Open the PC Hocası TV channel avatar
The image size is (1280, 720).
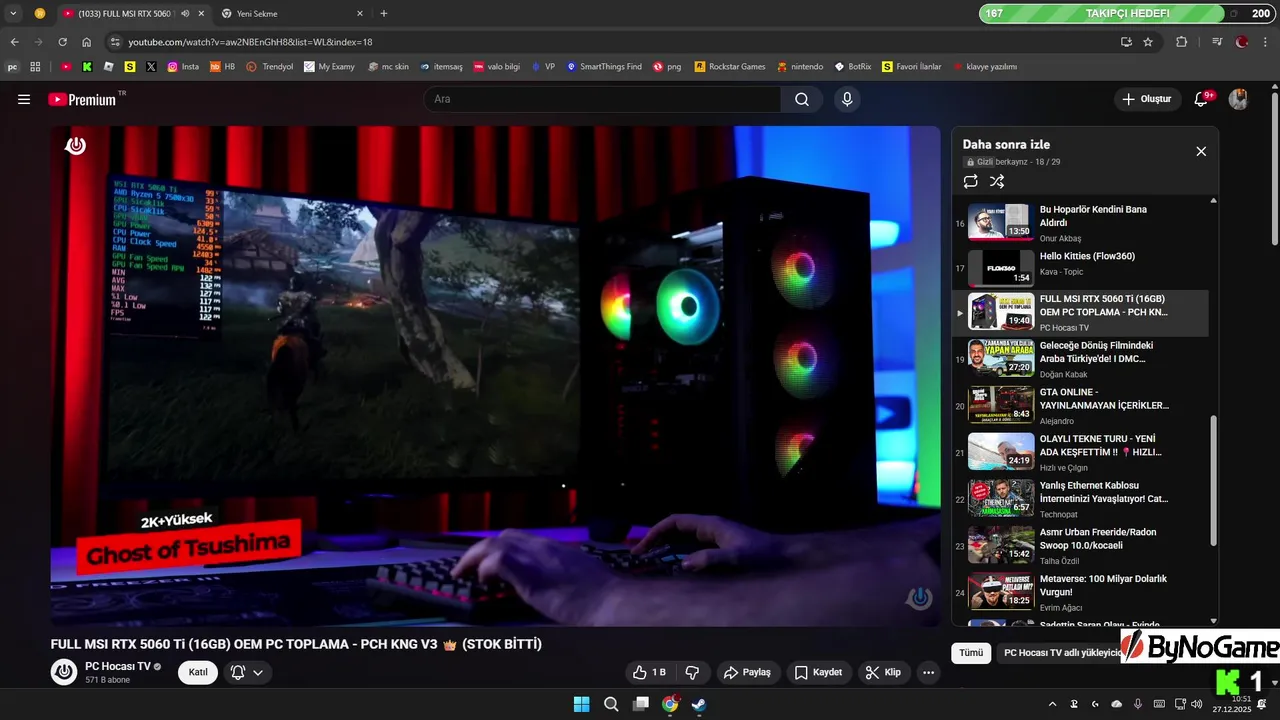[x=64, y=672]
